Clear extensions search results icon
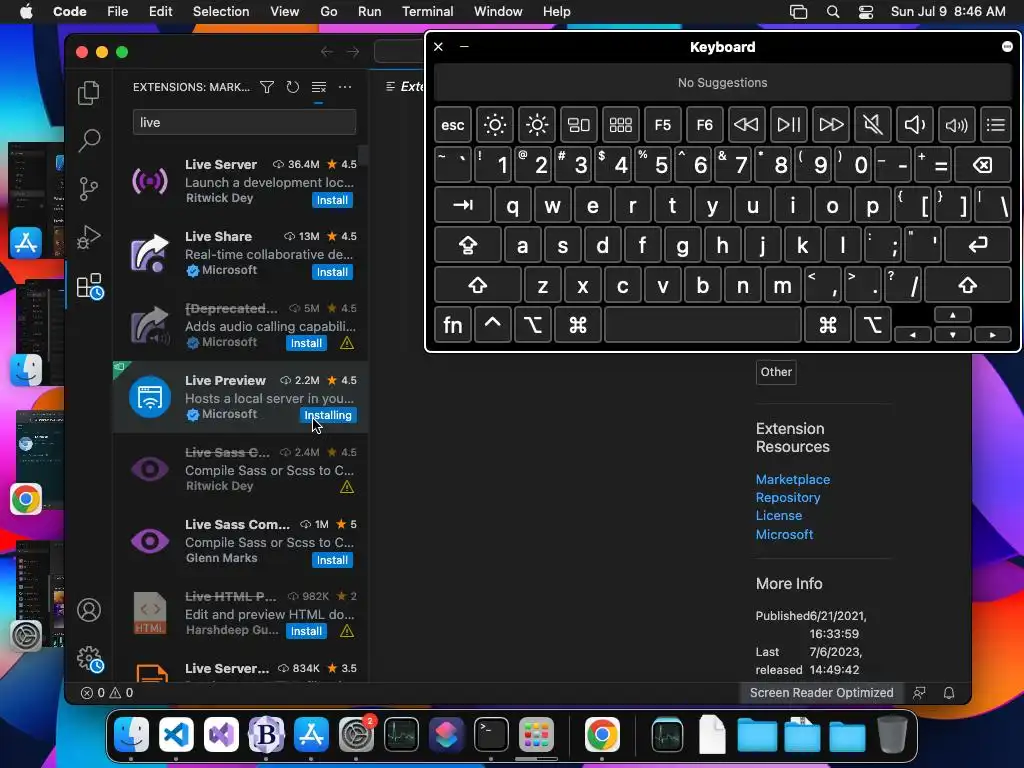 click(x=319, y=87)
